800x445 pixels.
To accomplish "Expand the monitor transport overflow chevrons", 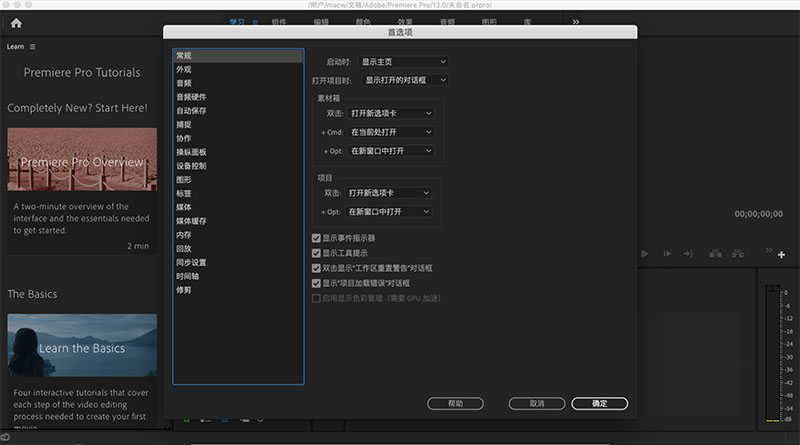I will click(x=768, y=250).
